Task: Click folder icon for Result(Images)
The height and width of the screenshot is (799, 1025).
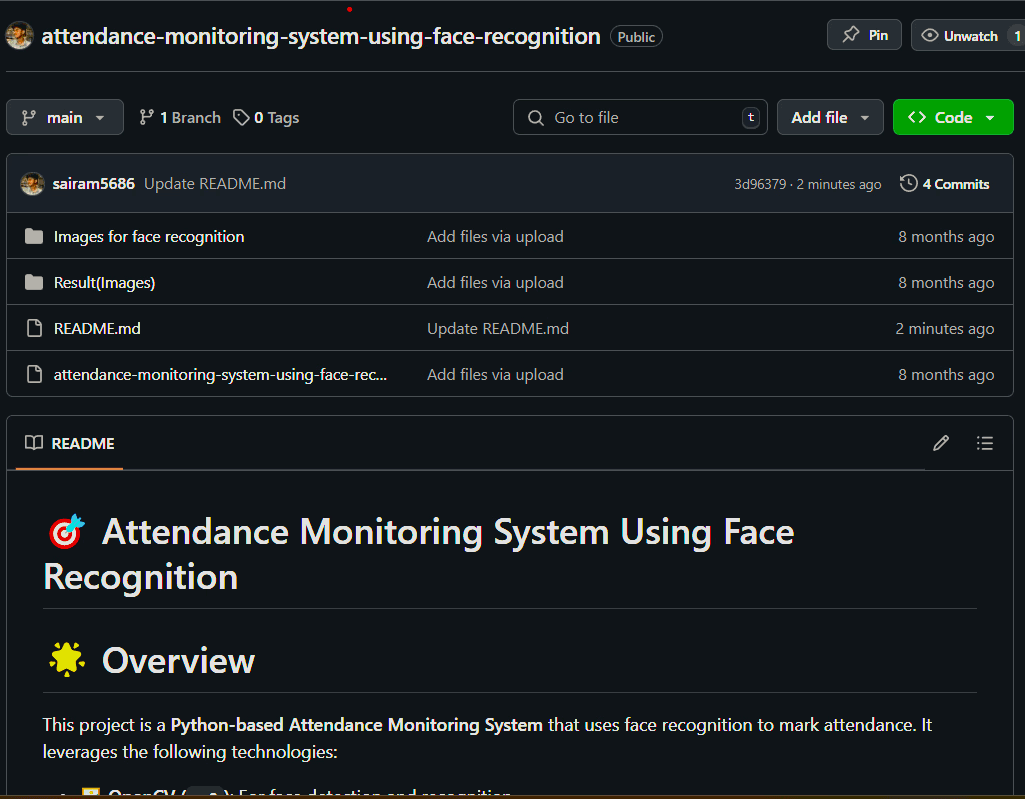Action: (x=34, y=282)
